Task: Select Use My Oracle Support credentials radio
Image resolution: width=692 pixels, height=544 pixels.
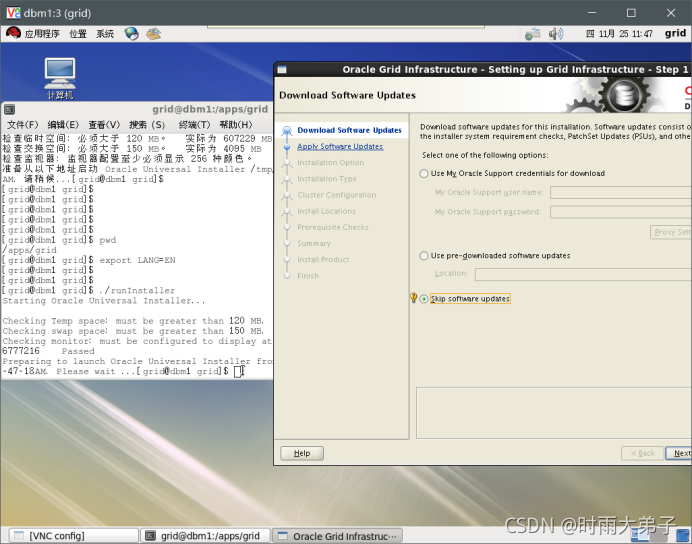Action: 424,173
